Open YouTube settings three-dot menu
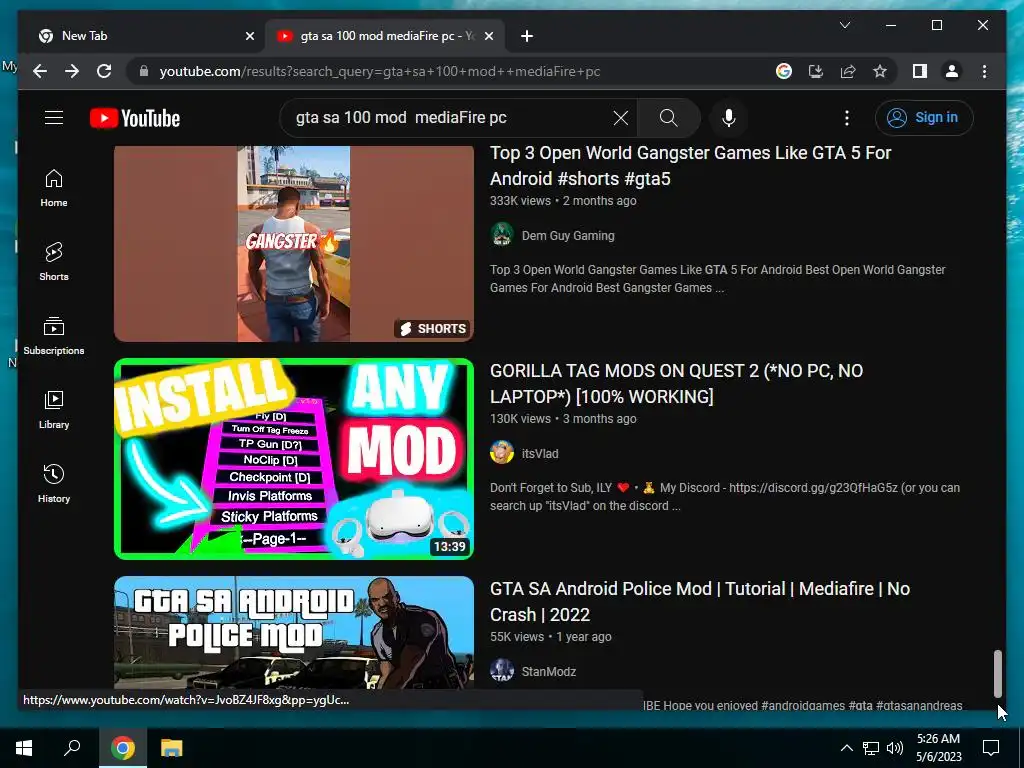This screenshot has height=768, width=1024. tap(846, 118)
